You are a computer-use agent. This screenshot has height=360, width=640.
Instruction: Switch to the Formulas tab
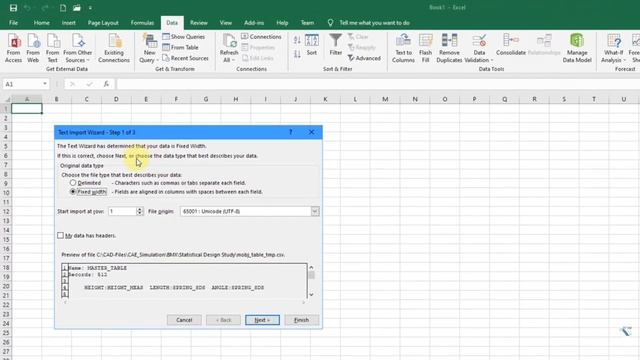pos(142,23)
